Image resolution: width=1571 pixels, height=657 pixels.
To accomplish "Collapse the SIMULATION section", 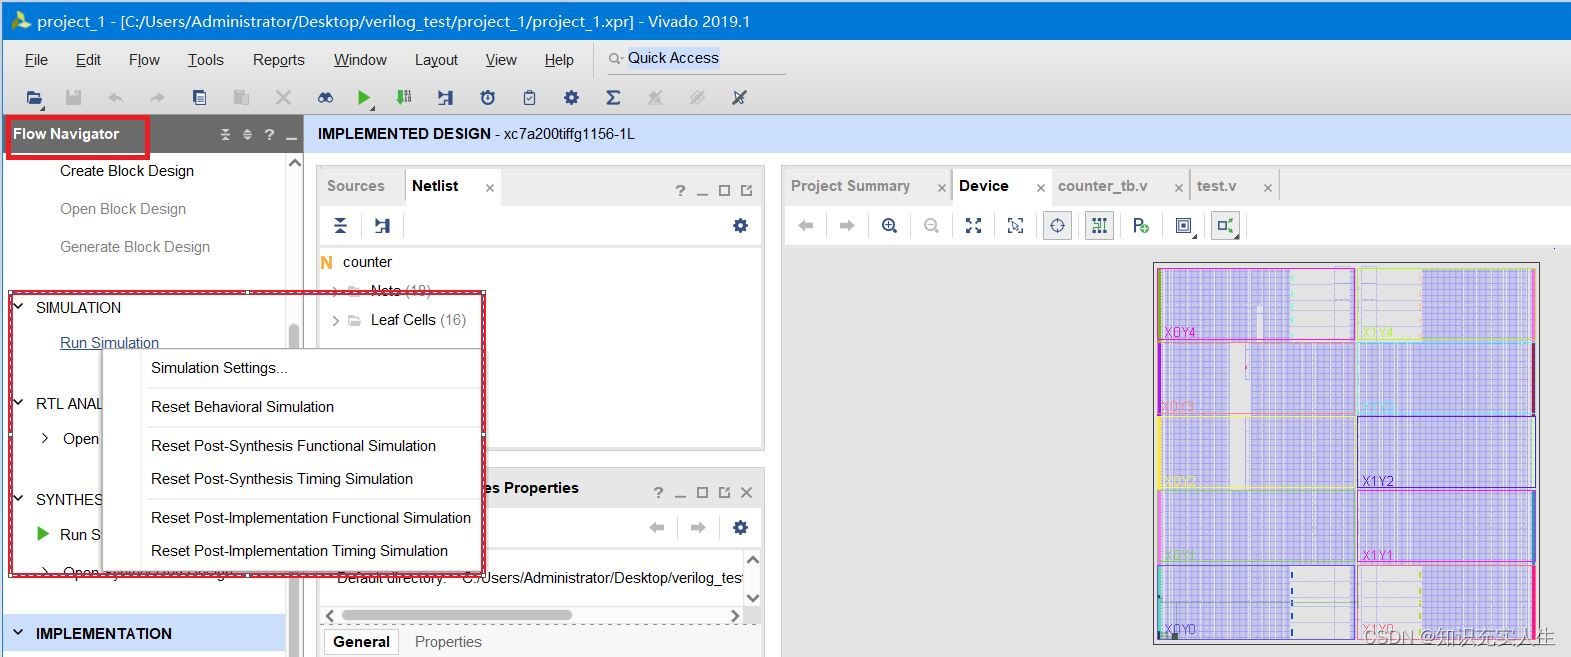I will coord(18,307).
